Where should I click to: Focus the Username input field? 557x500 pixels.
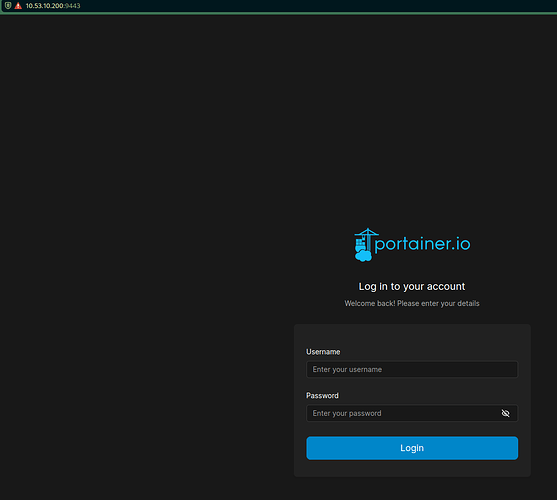pyautogui.click(x=412, y=369)
